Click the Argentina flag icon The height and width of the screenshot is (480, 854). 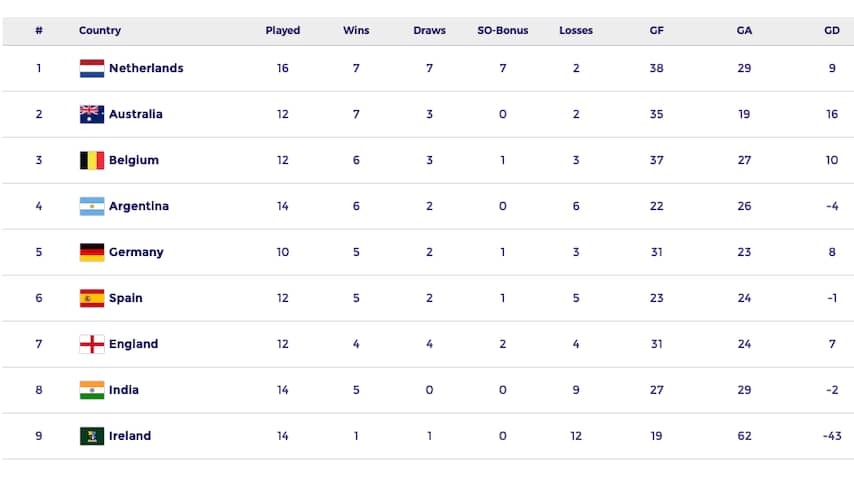pos(92,206)
